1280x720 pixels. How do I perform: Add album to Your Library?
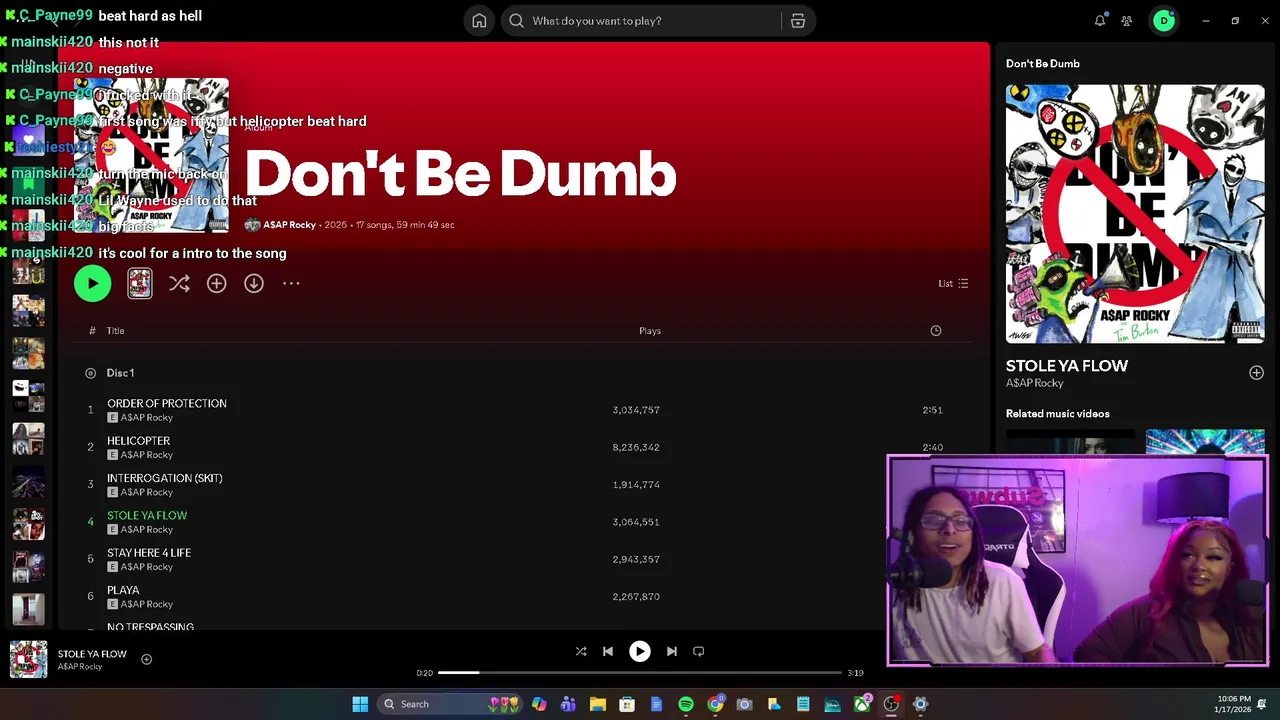tap(216, 283)
